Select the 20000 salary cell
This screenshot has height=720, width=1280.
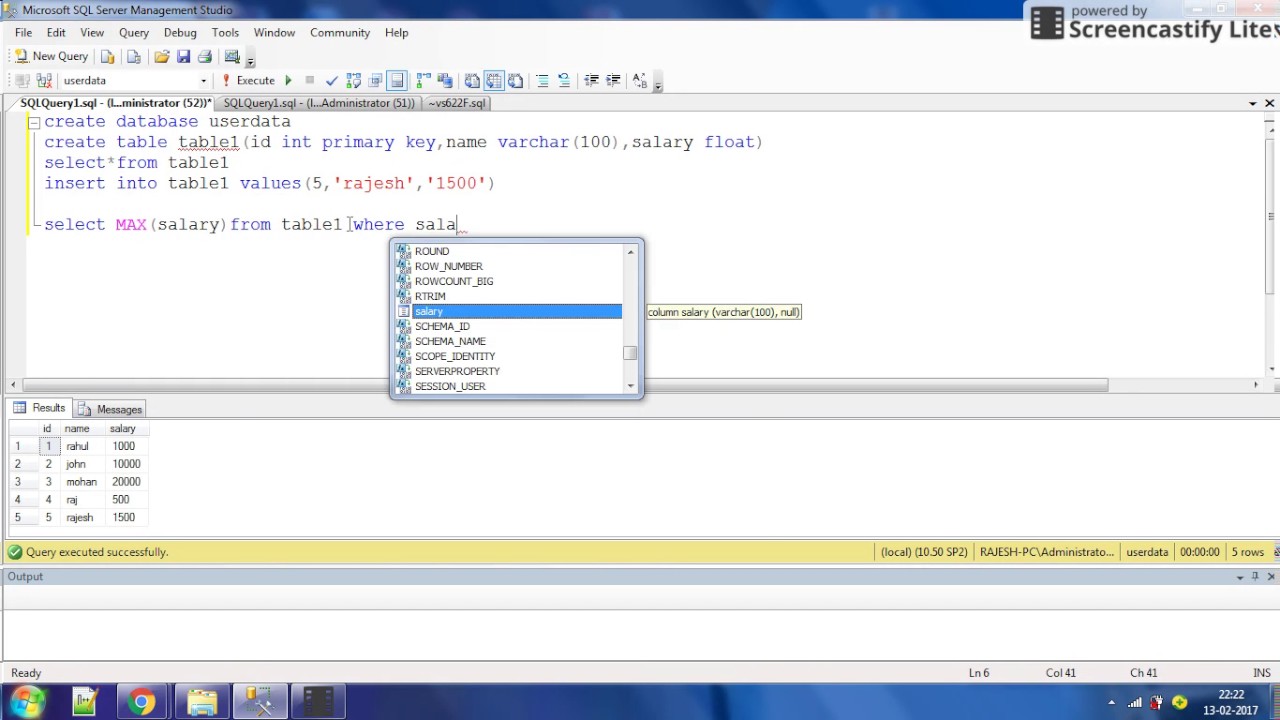coord(126,482)
